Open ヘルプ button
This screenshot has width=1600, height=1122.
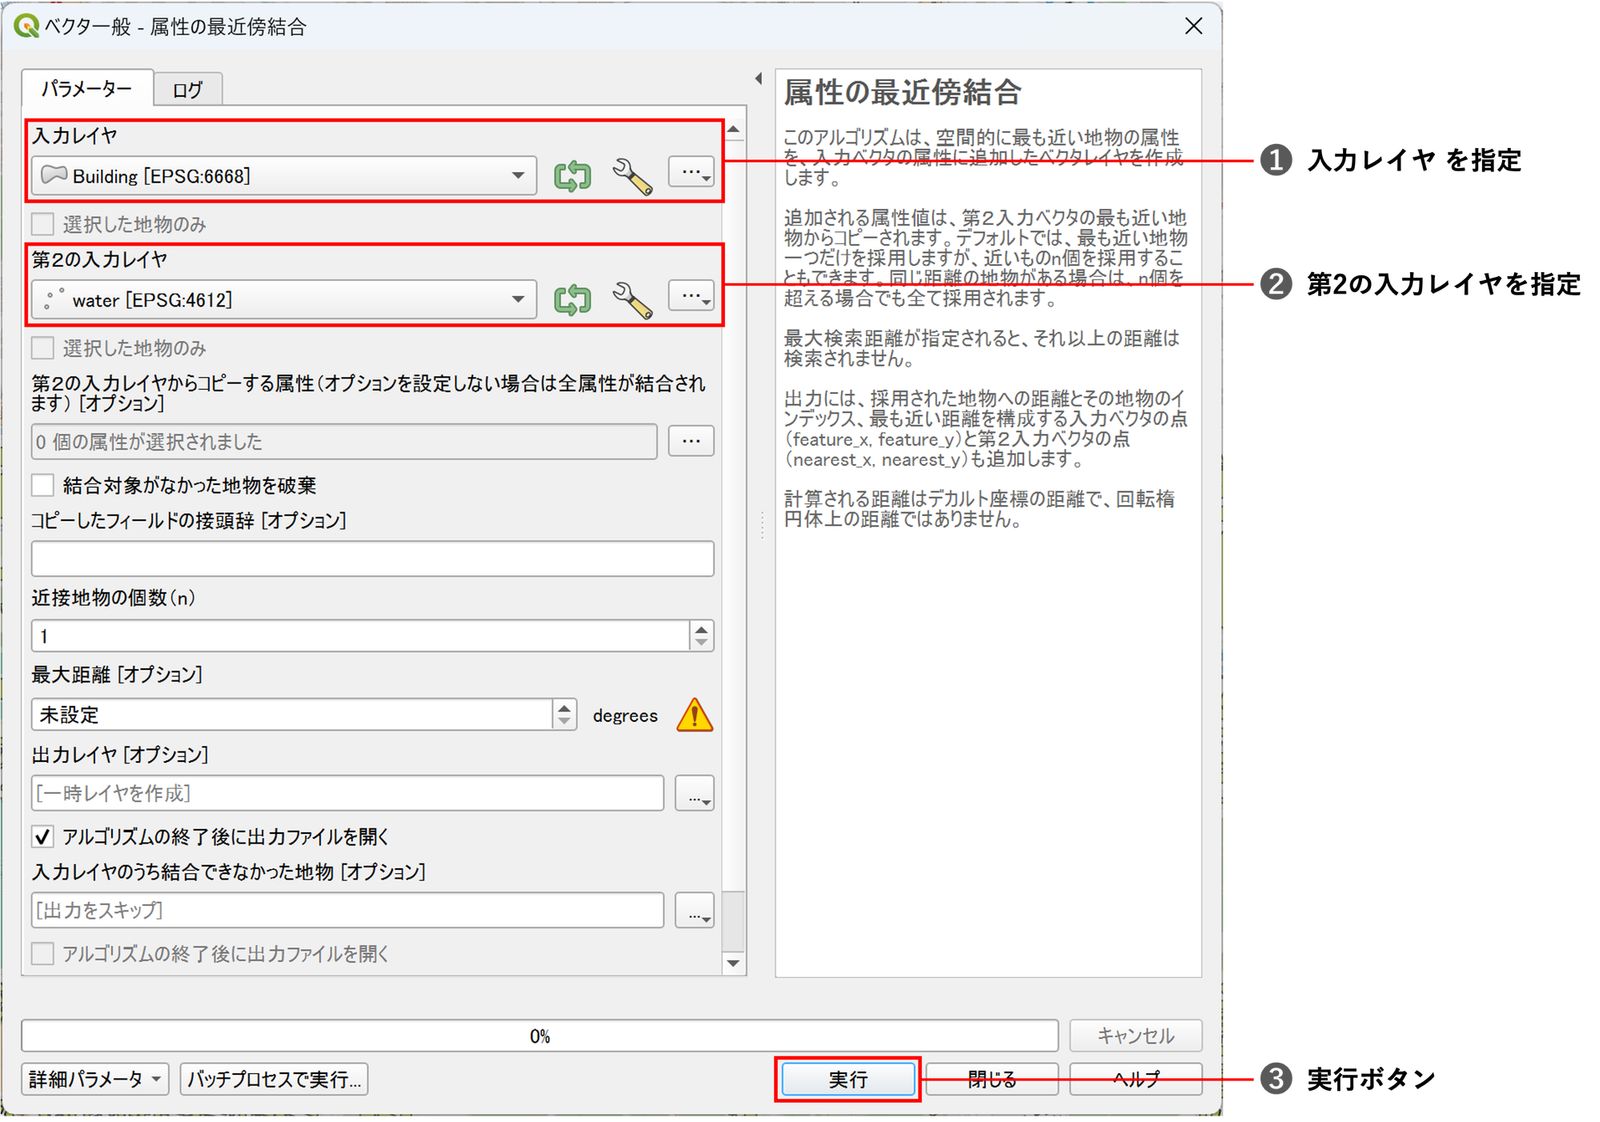[1136, 1079]
